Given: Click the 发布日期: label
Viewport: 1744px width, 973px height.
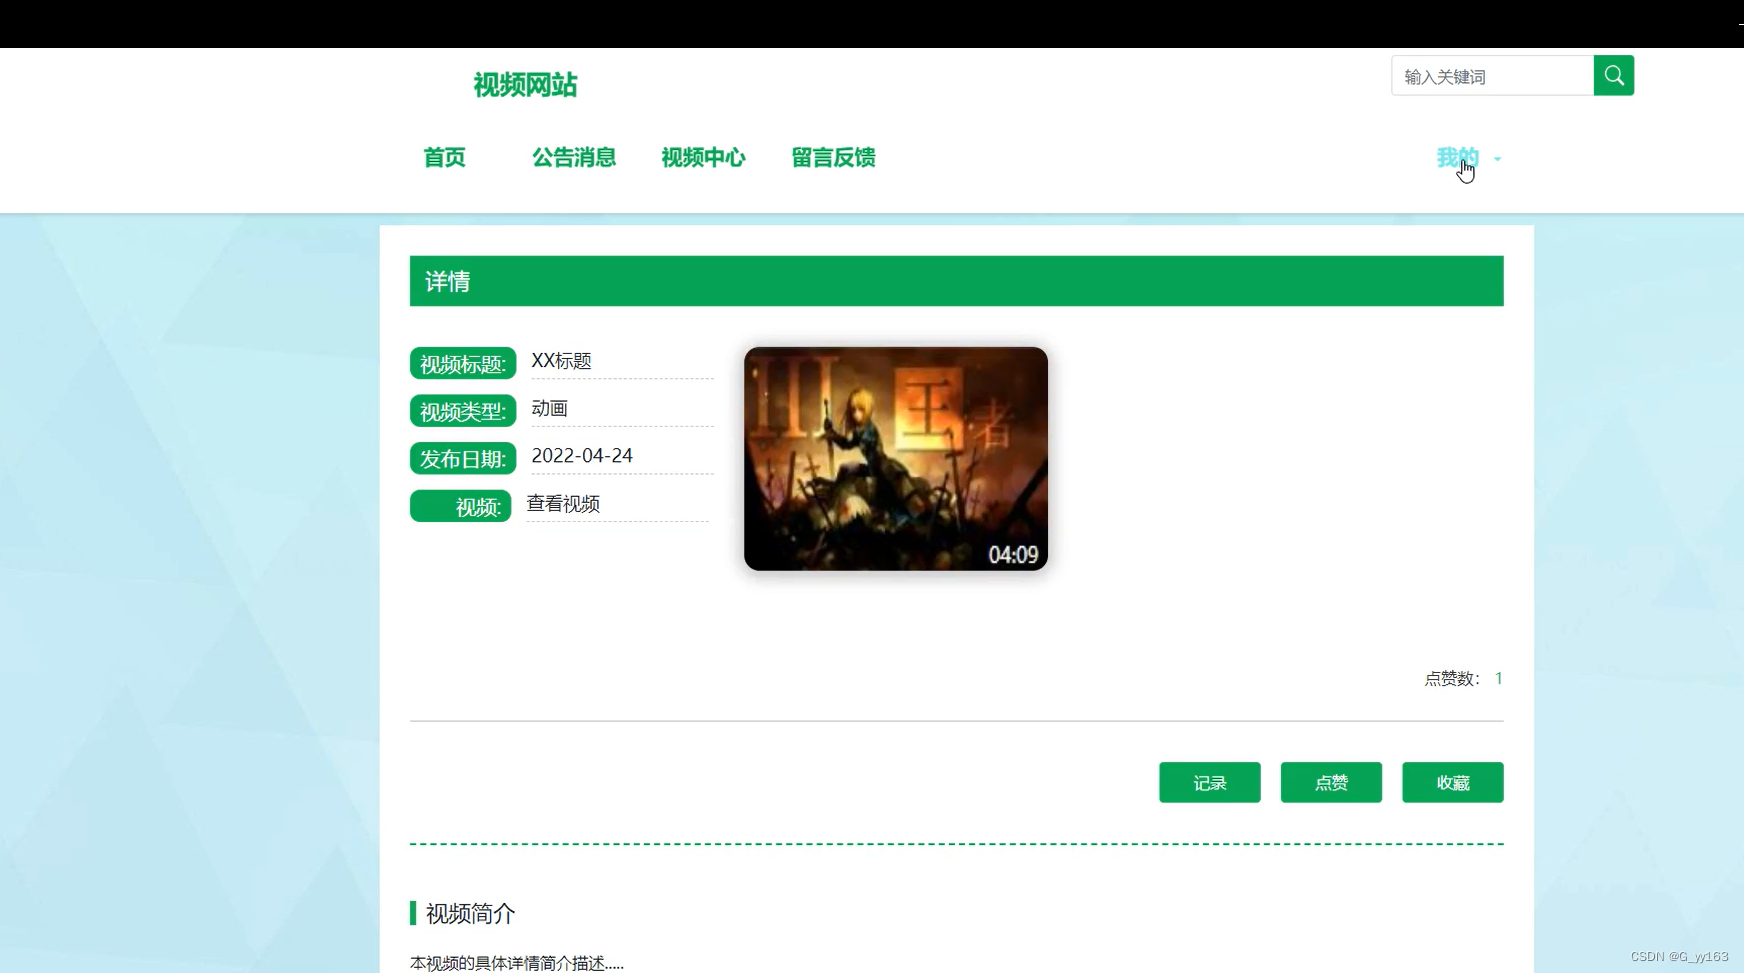Looking at the screenshot, I should coord(463,459).
